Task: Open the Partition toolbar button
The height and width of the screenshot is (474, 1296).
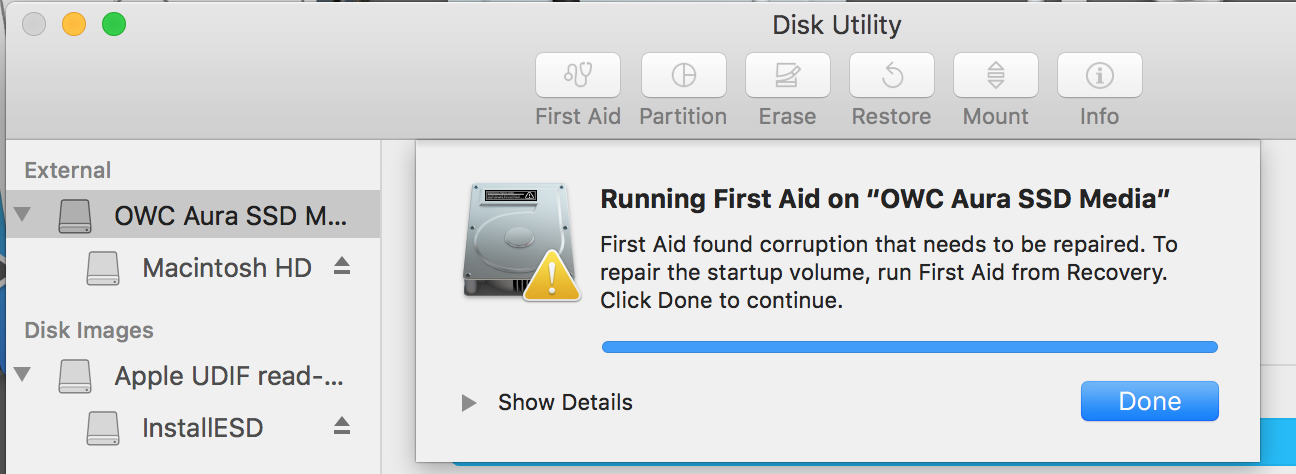Action: tap(683, 75)
